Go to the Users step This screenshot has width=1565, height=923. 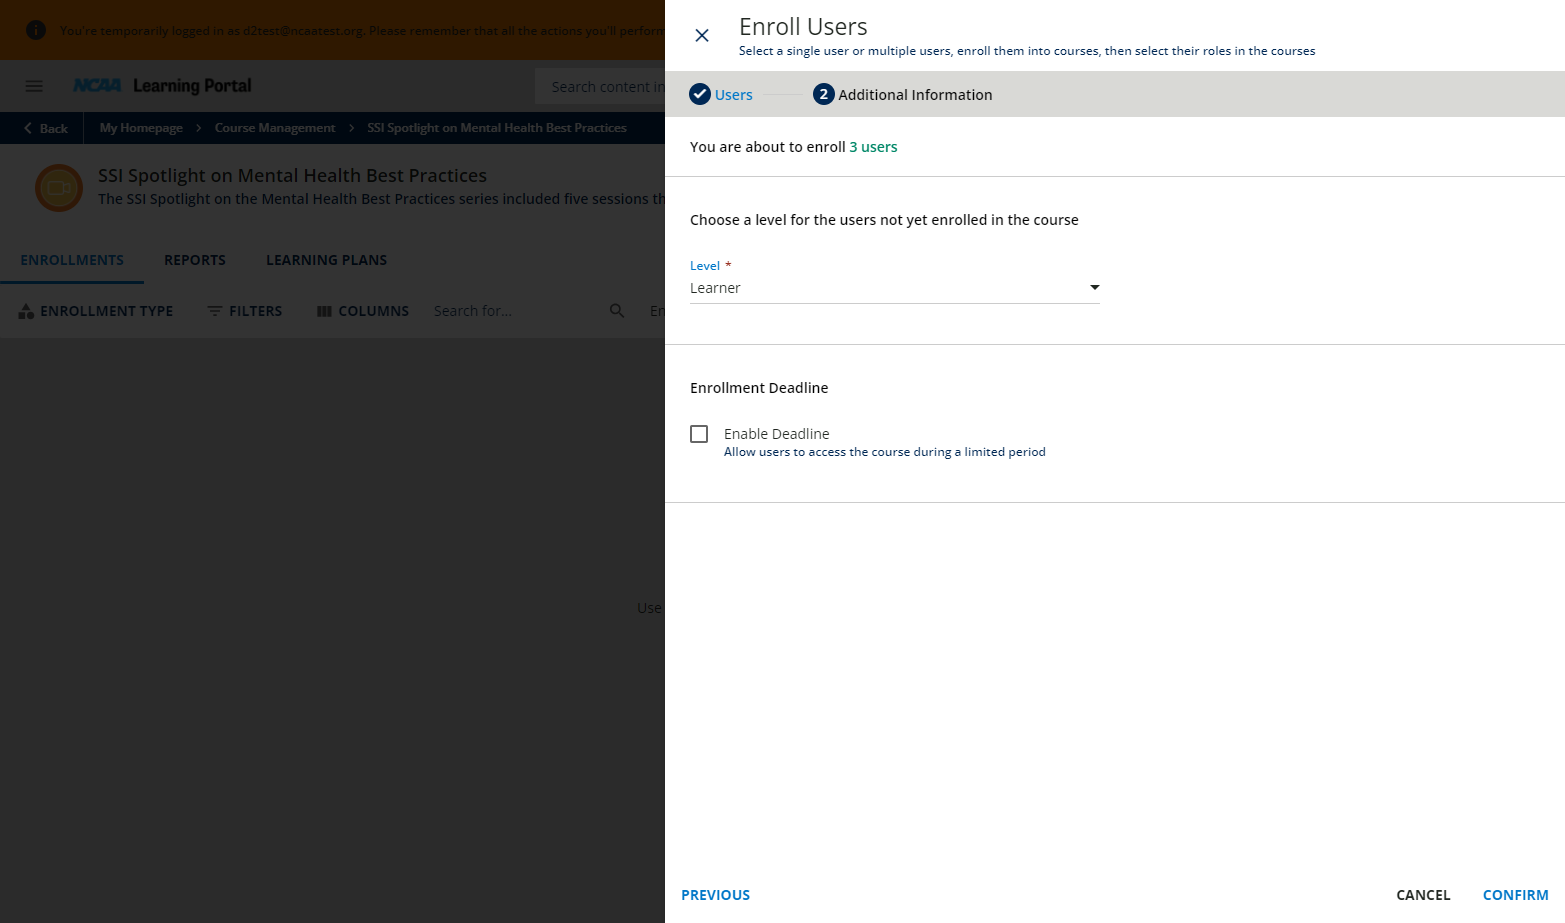[x=733, y=95]
